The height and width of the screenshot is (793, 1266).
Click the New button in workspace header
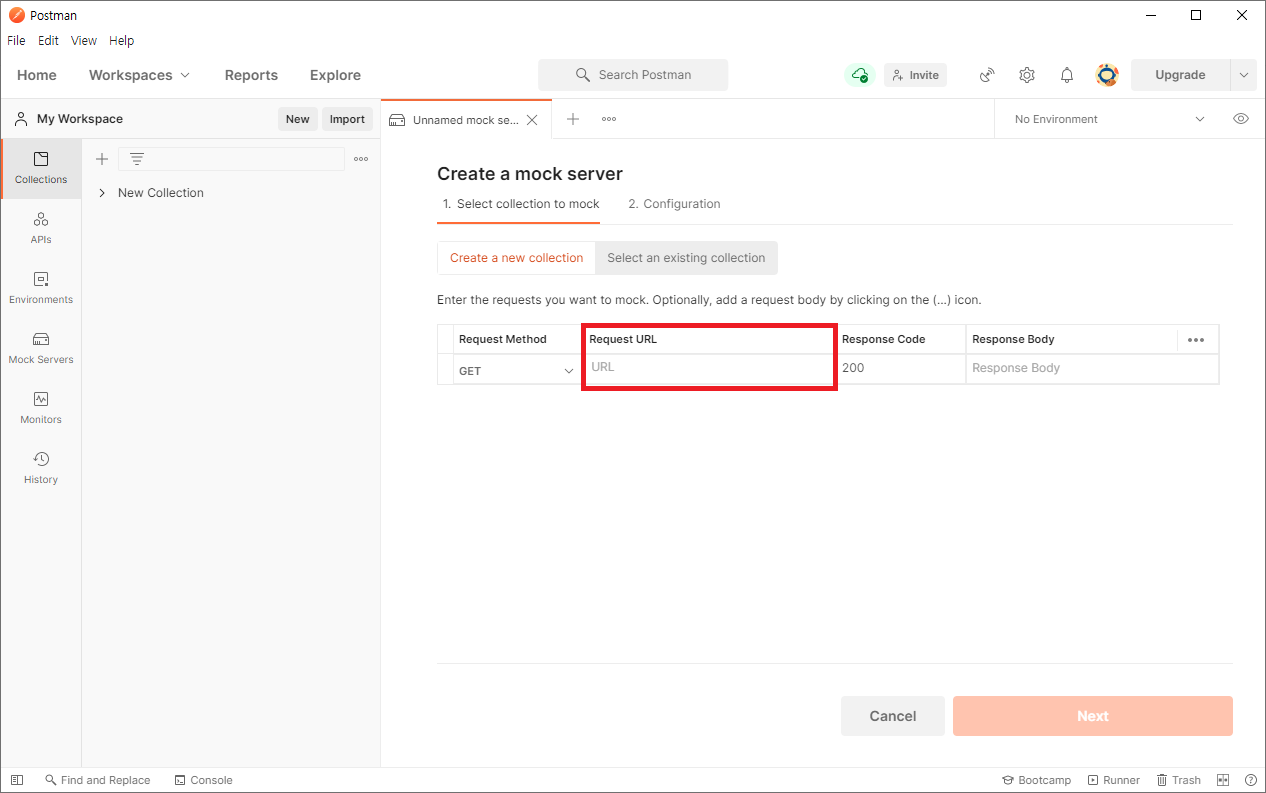click(298, 119)
